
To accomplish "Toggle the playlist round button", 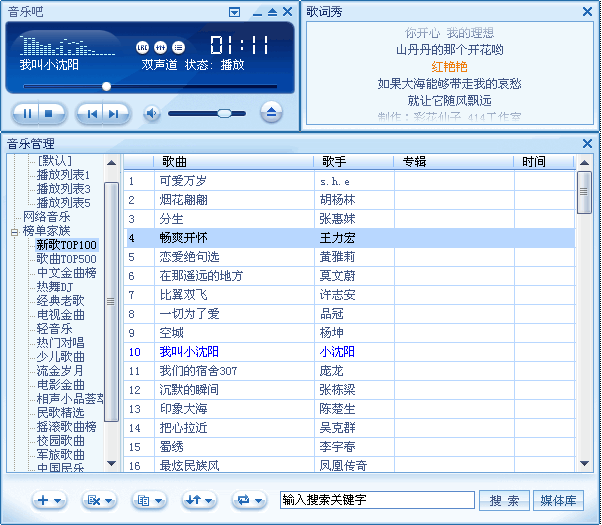I will coord(178,48).
